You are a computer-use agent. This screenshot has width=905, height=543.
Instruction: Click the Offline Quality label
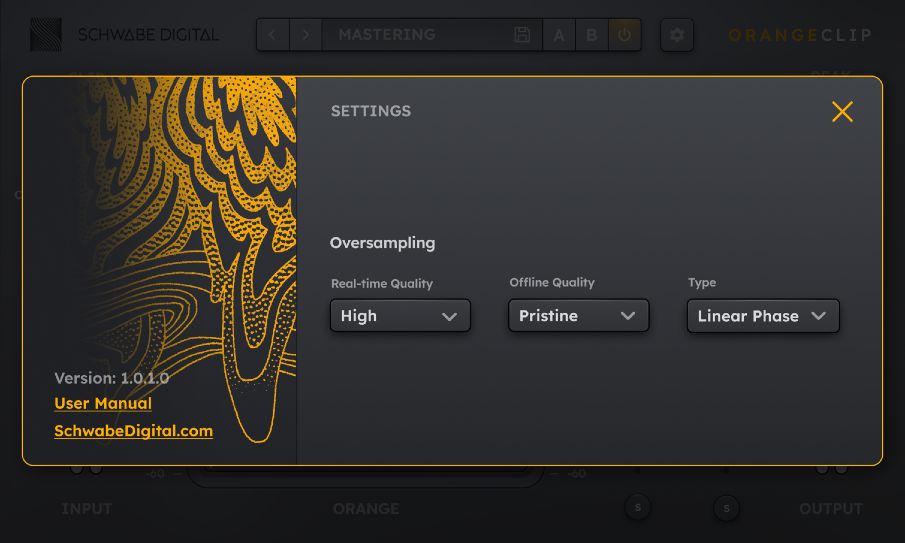[x=552, y=282]
